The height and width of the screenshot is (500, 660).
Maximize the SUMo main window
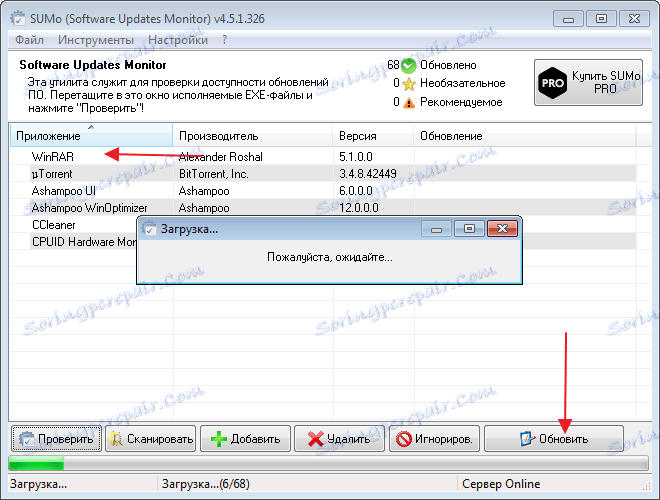pyautogui.click(x=601, y=19)
